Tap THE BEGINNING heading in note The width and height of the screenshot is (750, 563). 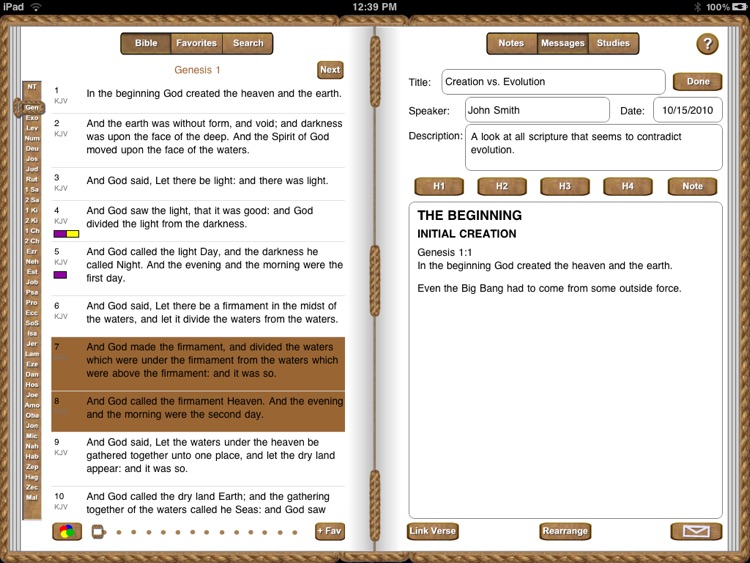tap(469, 216)
